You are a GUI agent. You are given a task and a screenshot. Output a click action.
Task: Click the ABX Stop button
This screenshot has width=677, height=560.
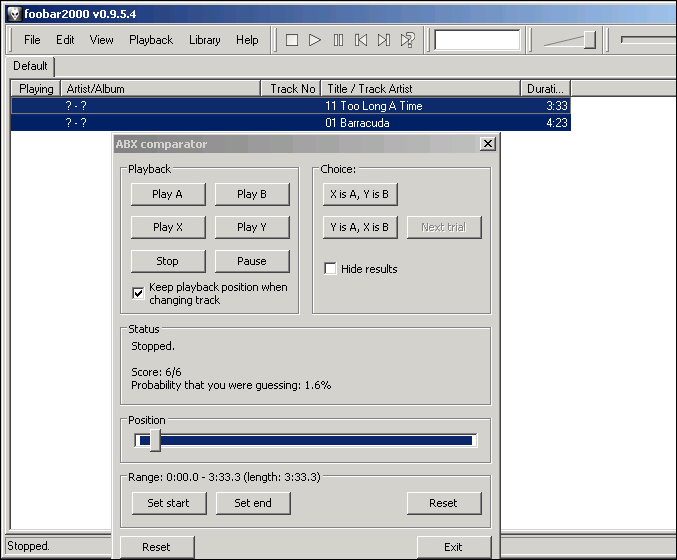[x=168, y=261]
